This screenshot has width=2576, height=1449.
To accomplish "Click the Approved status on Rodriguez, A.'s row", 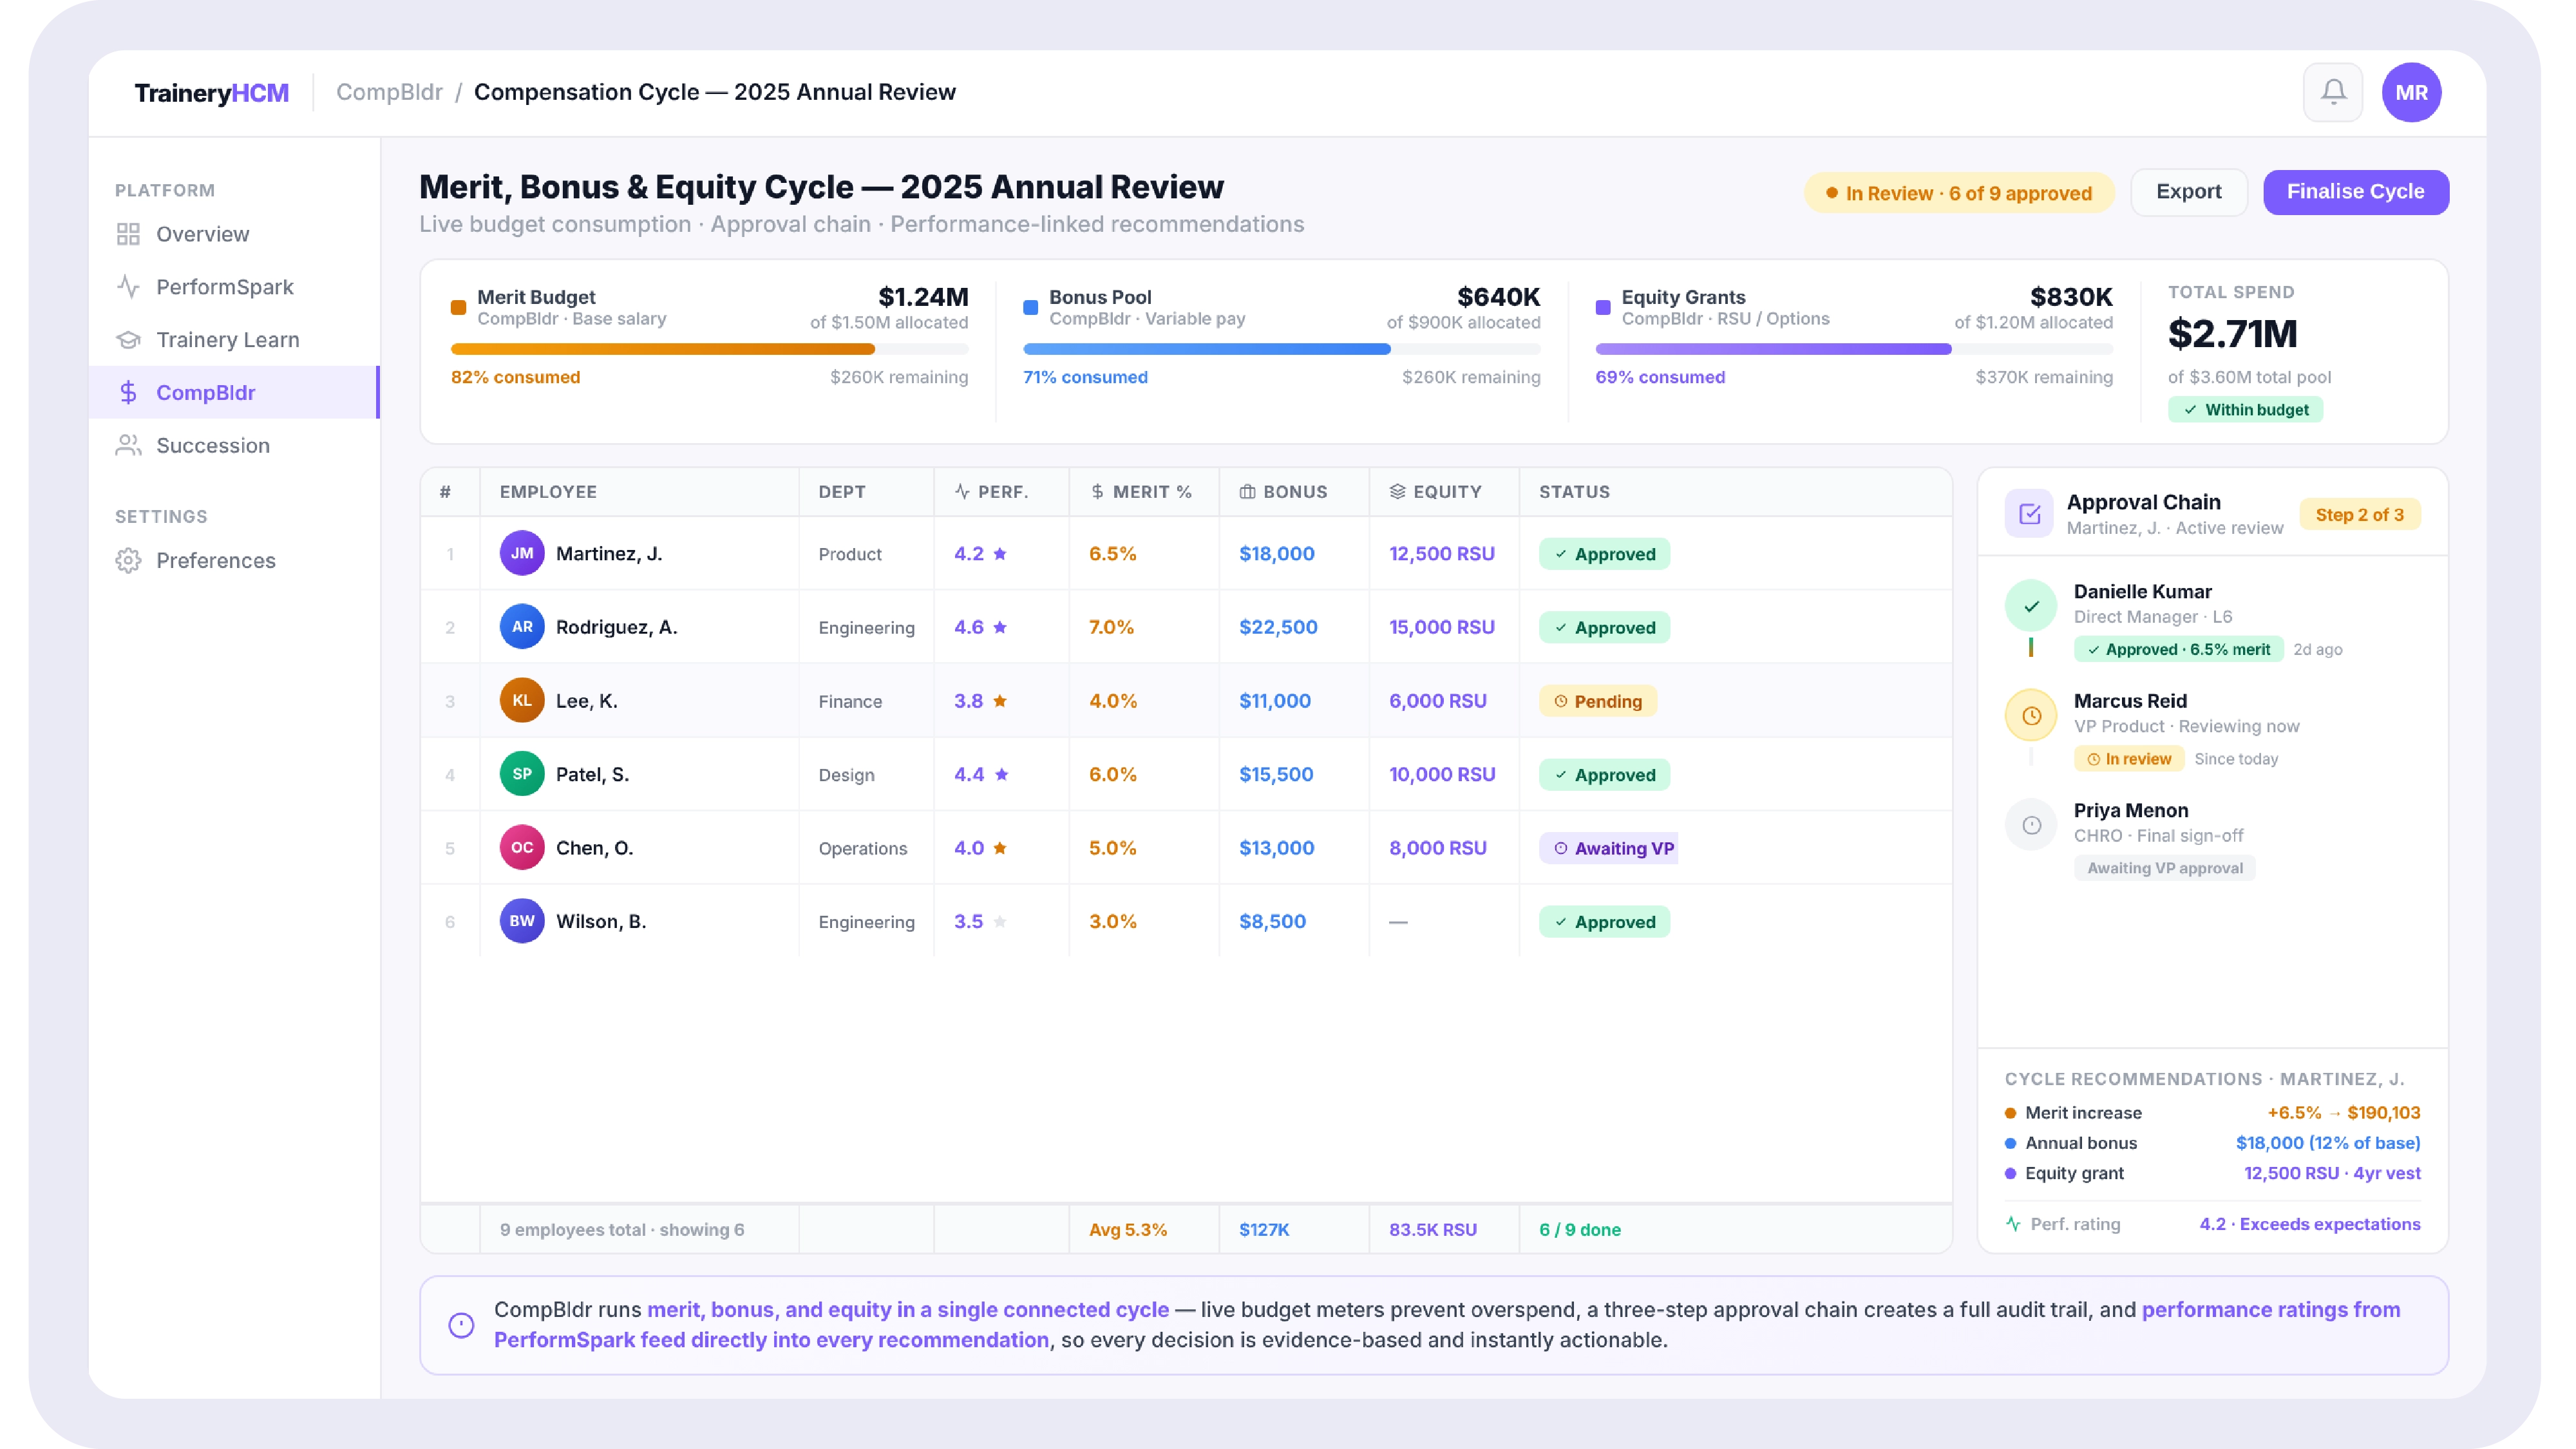I will [x=1604, y=628].
